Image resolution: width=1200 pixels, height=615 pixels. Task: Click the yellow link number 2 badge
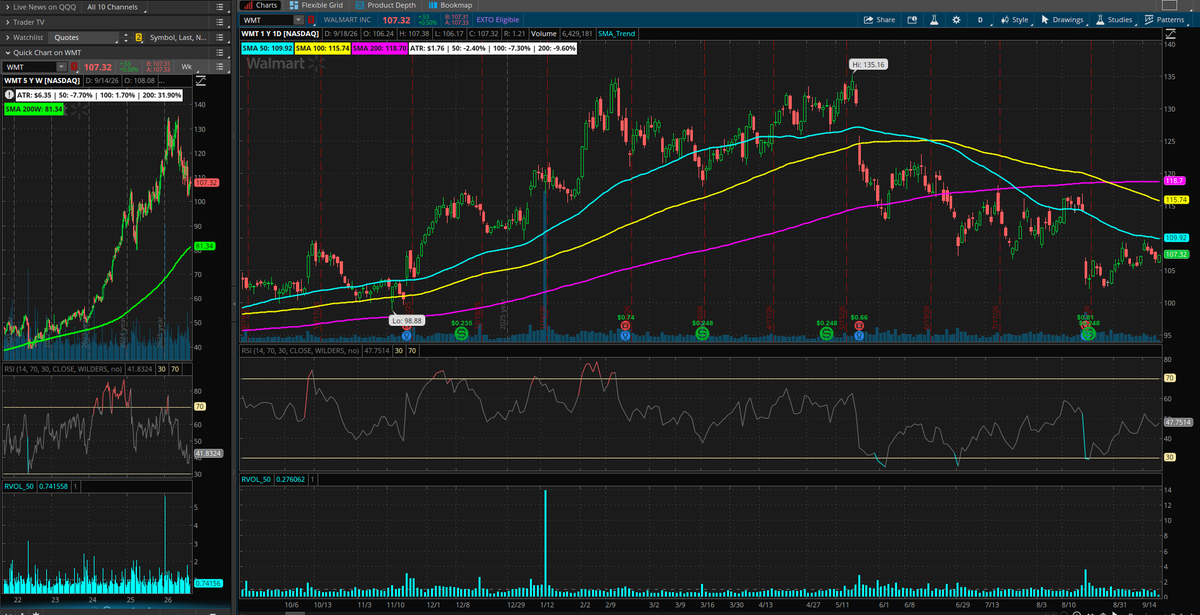point(138,38)
